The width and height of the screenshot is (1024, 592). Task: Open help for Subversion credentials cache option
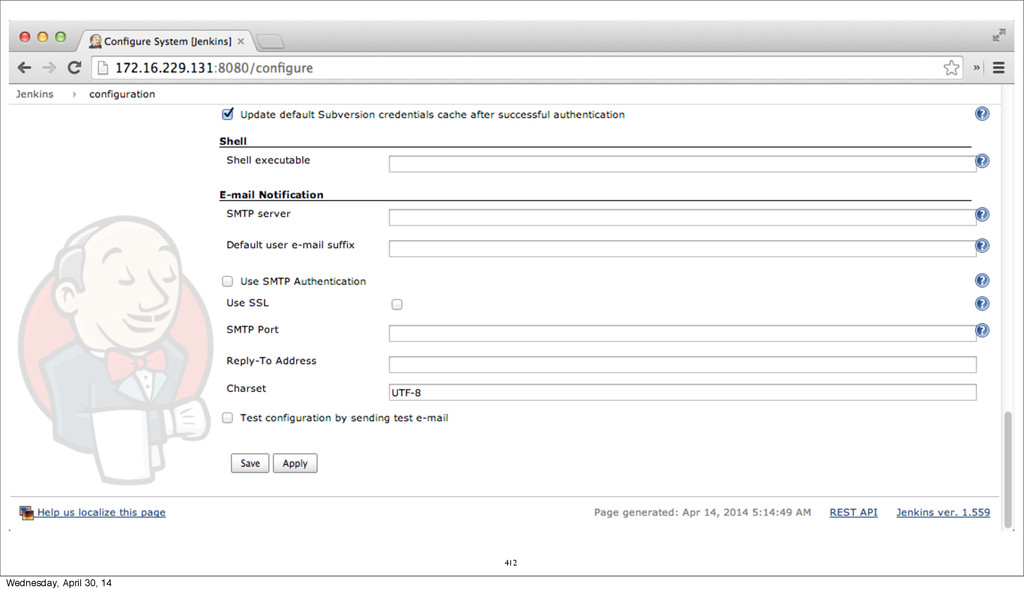point(982,114)
